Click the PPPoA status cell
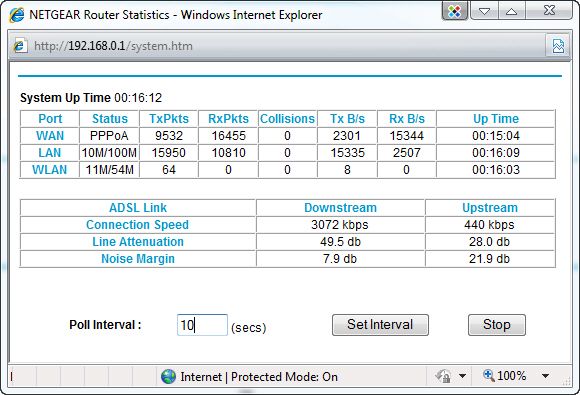Viewport: 580px width, 395px height. [109, 136]
